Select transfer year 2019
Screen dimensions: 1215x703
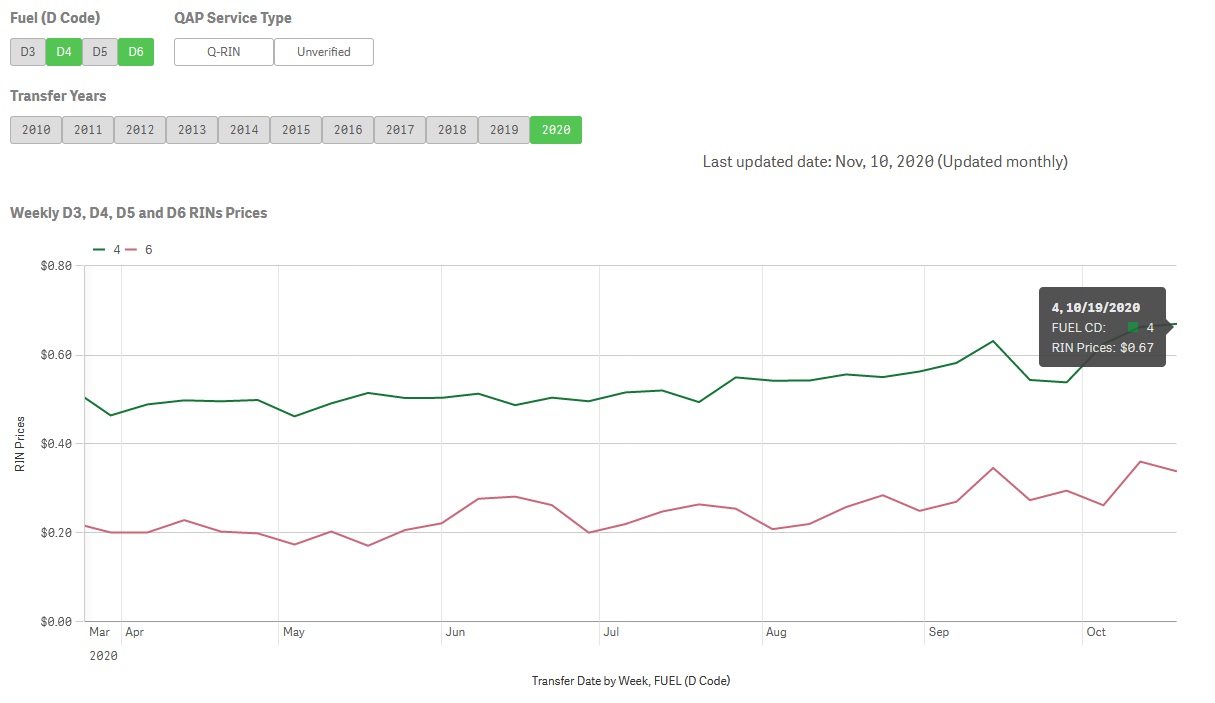[504, 130]
